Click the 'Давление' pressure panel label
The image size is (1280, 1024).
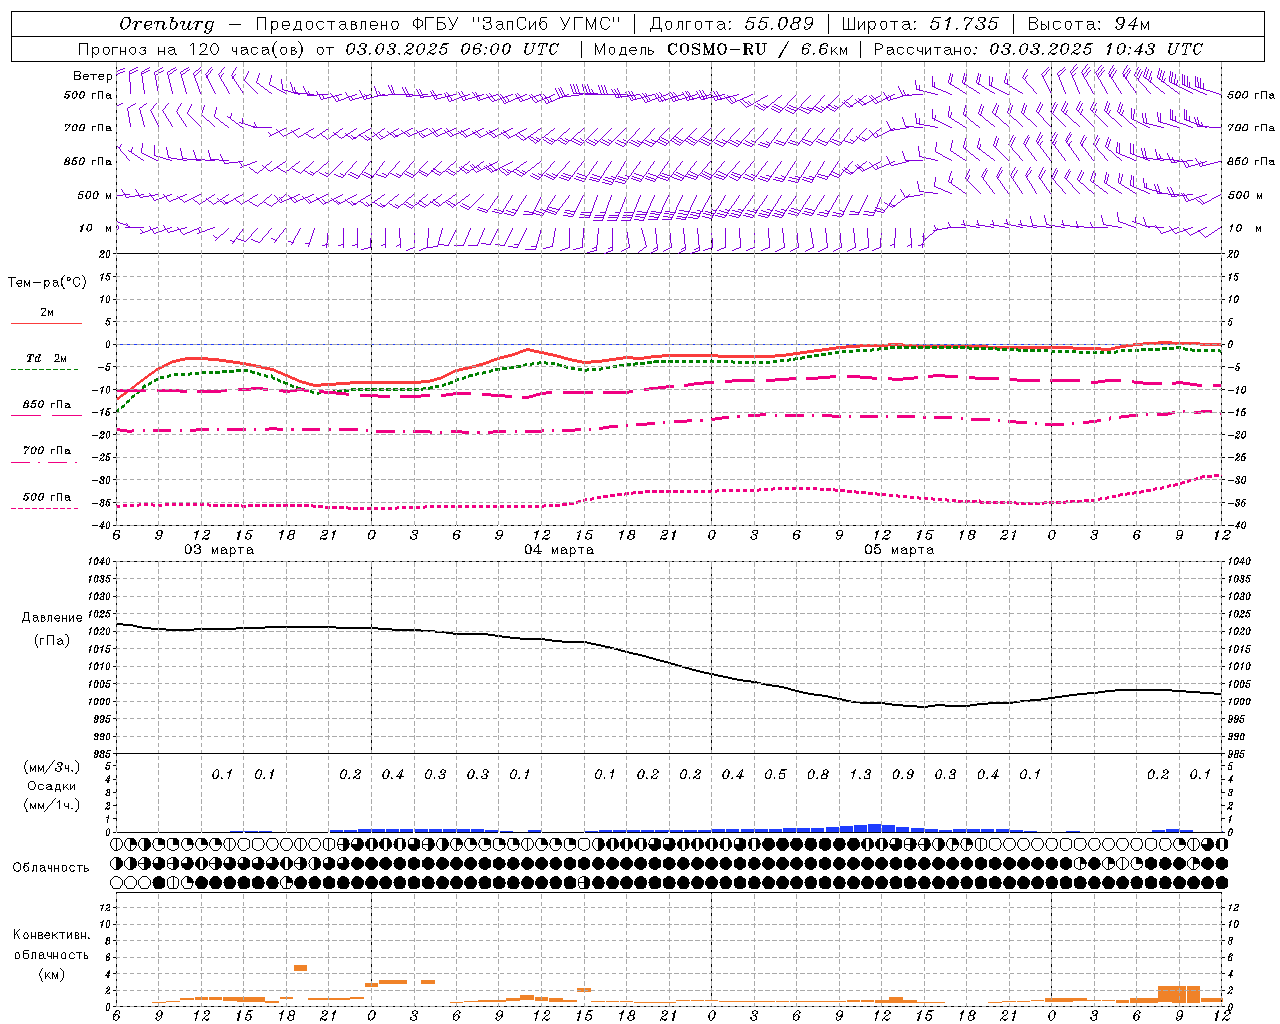[52, 618]
